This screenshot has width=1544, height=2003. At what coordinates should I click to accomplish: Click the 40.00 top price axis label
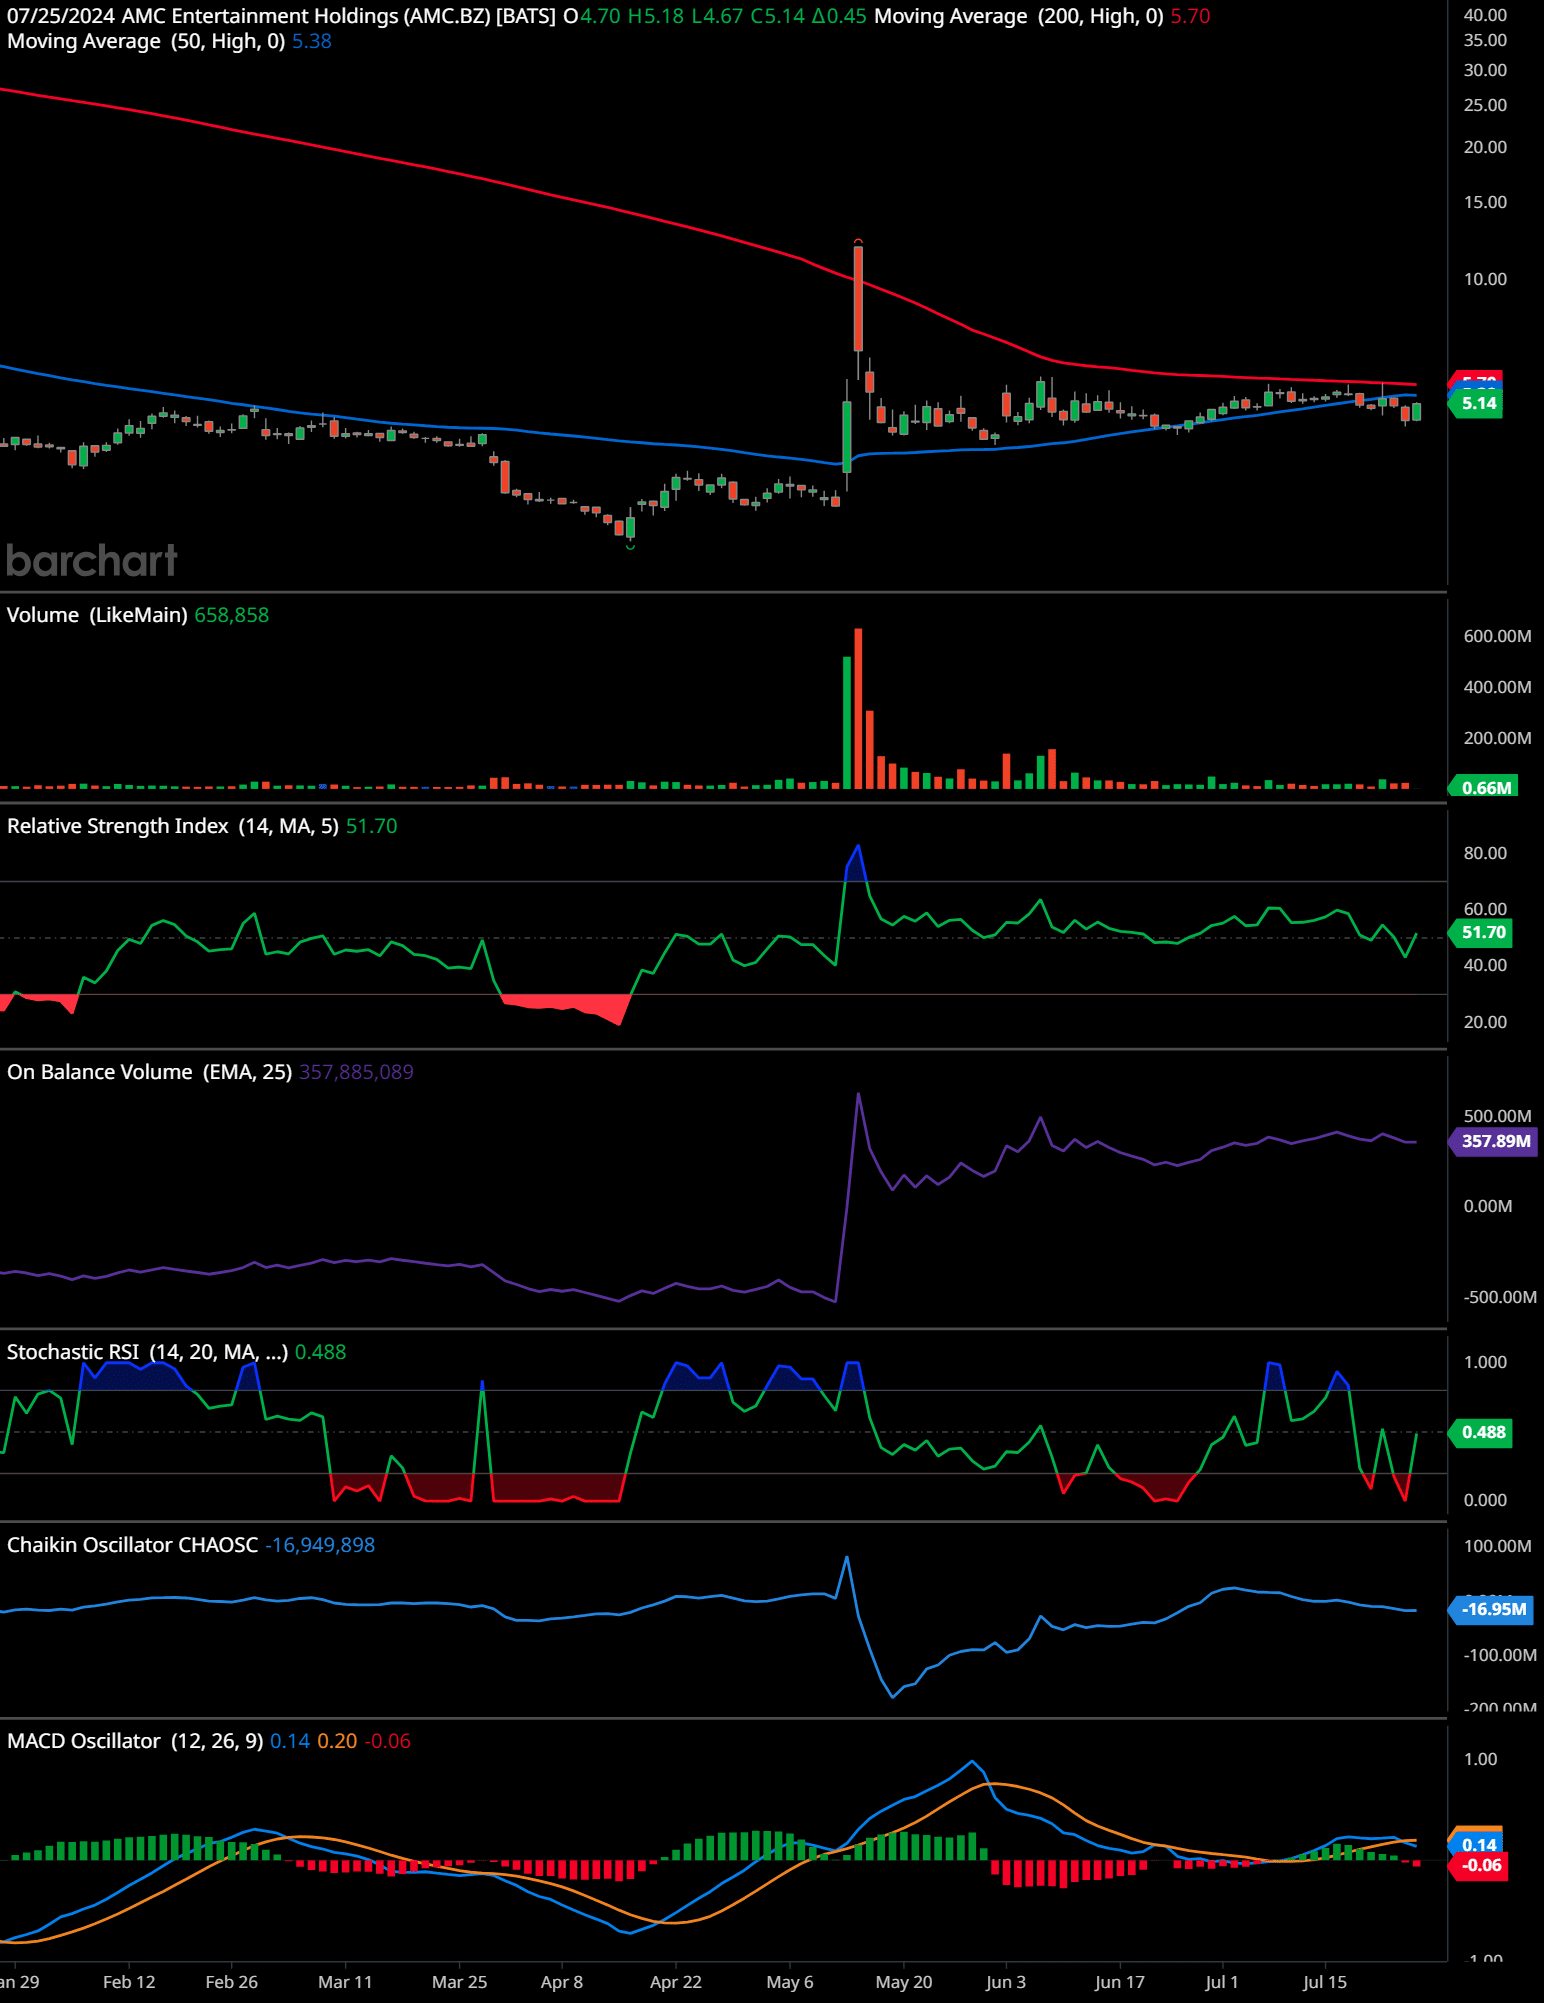(1485, 15)
